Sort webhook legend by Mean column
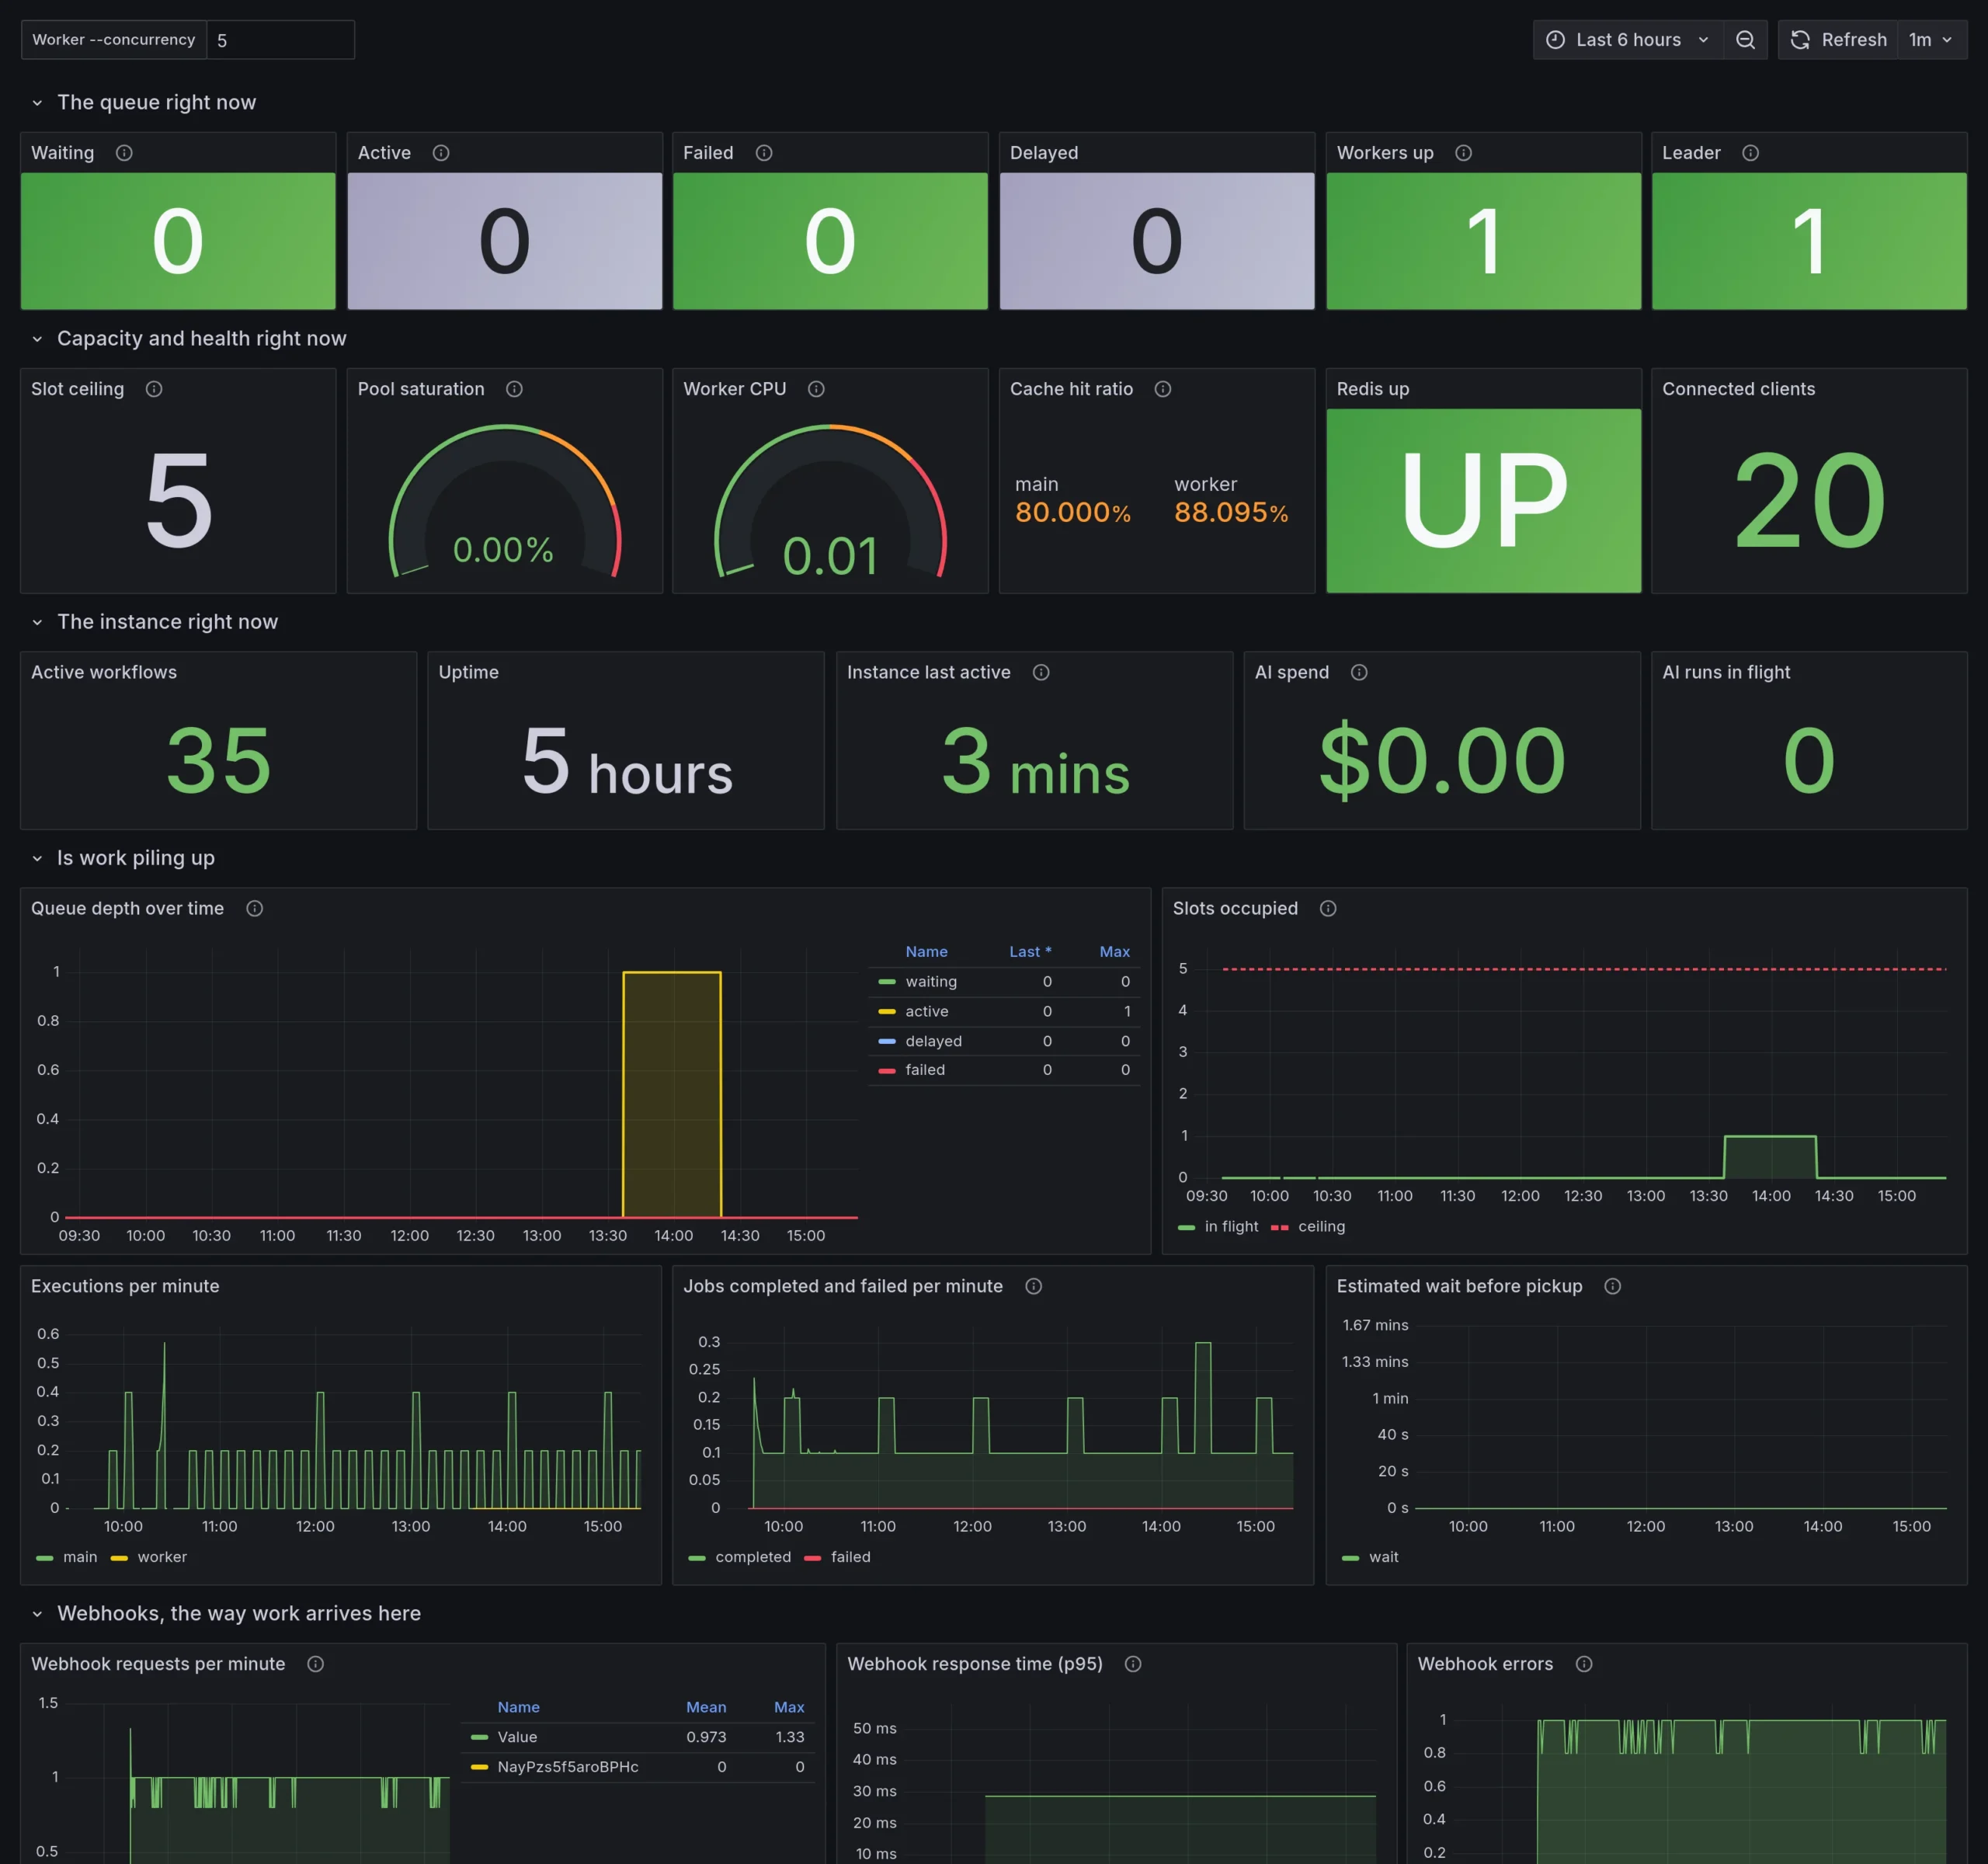 pyautogui.click(x=706, y=1707)
